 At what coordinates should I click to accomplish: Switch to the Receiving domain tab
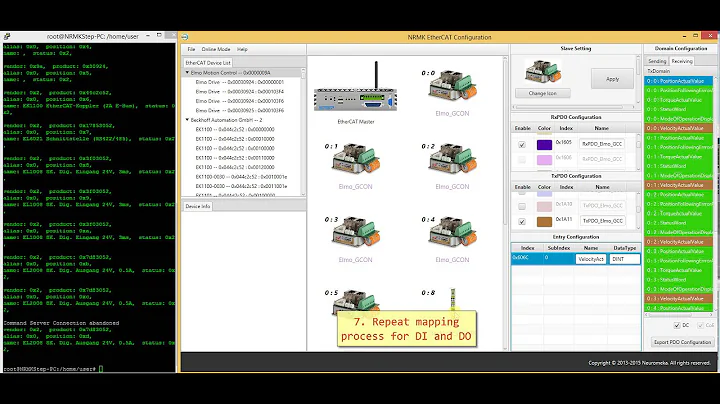(x=682, y=61)
